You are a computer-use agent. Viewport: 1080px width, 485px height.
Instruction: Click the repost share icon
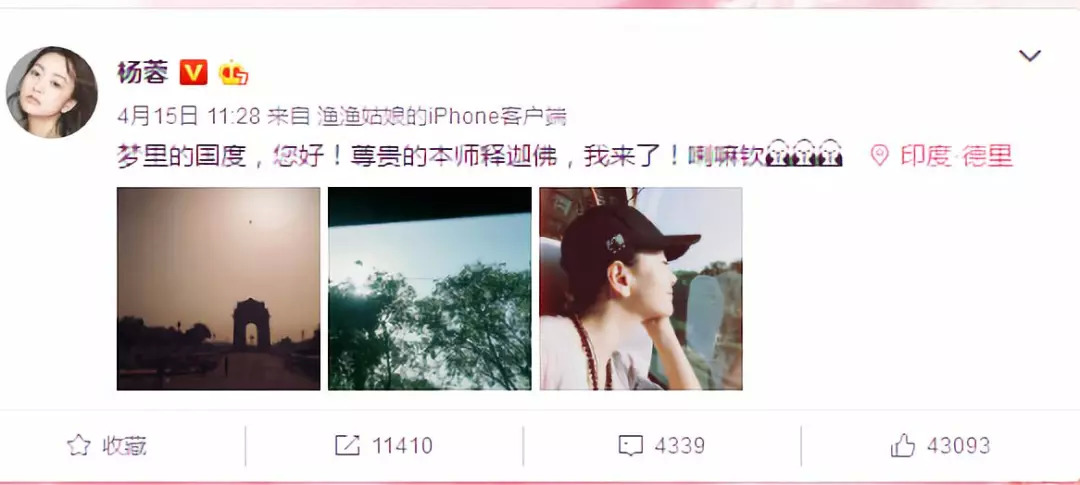[347, 446]
